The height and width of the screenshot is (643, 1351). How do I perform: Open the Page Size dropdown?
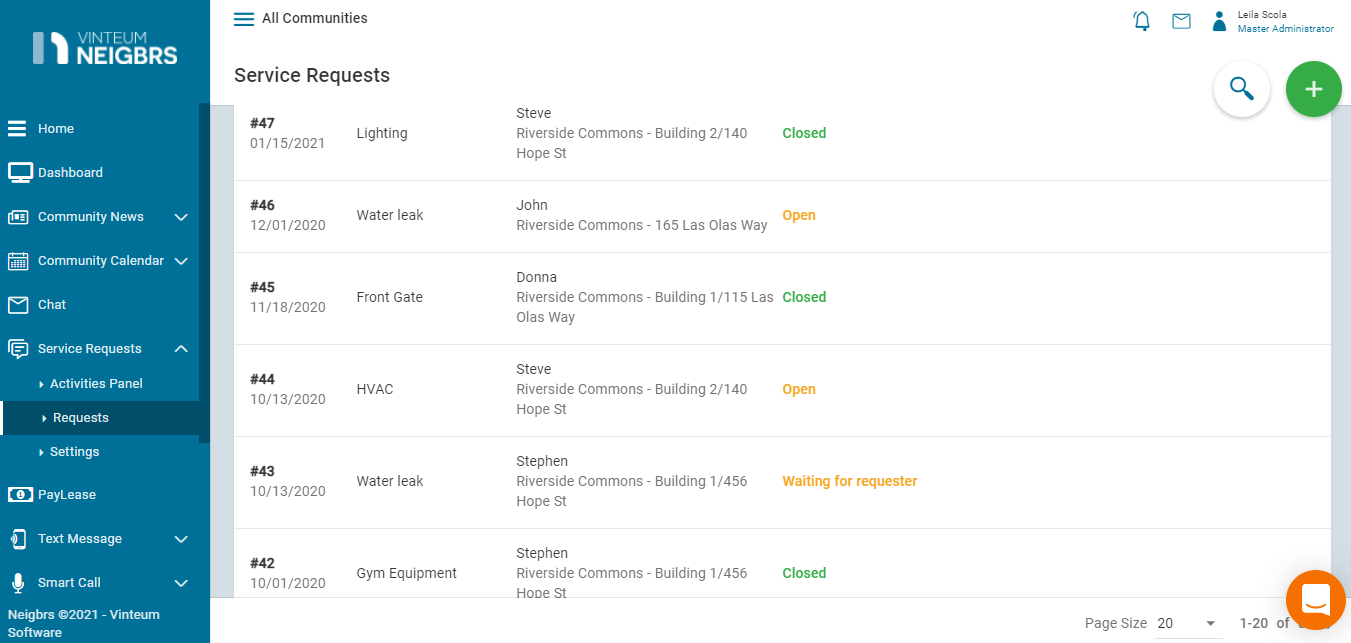(1188, 623)
